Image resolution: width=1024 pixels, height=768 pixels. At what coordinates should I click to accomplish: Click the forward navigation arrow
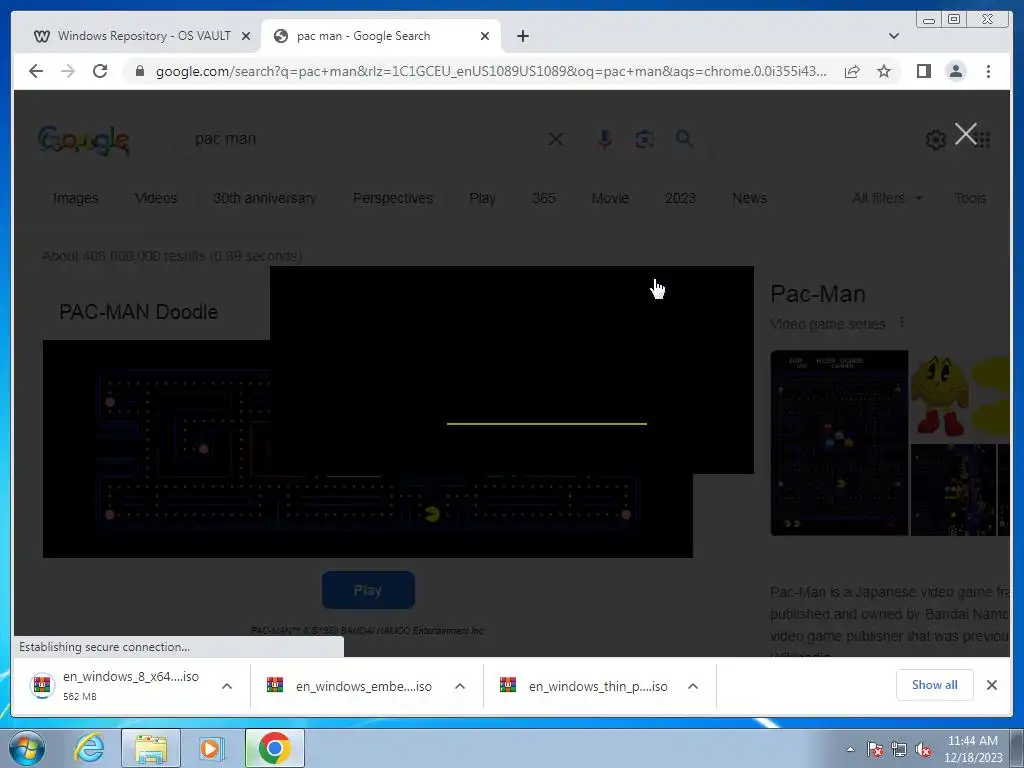click(68, 71)
